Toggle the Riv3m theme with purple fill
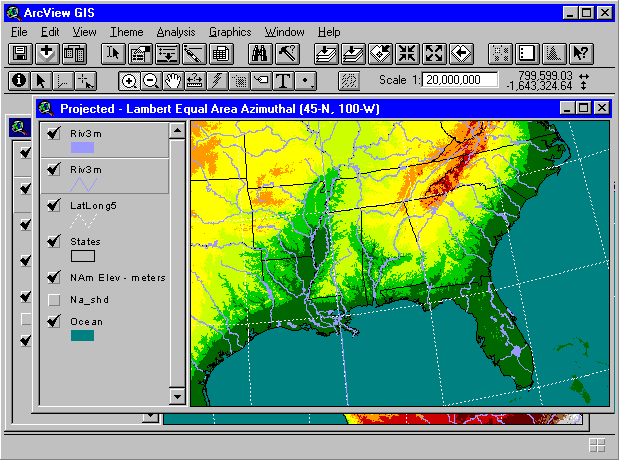This screenshot has height=460, width=619. click(54, 133)
